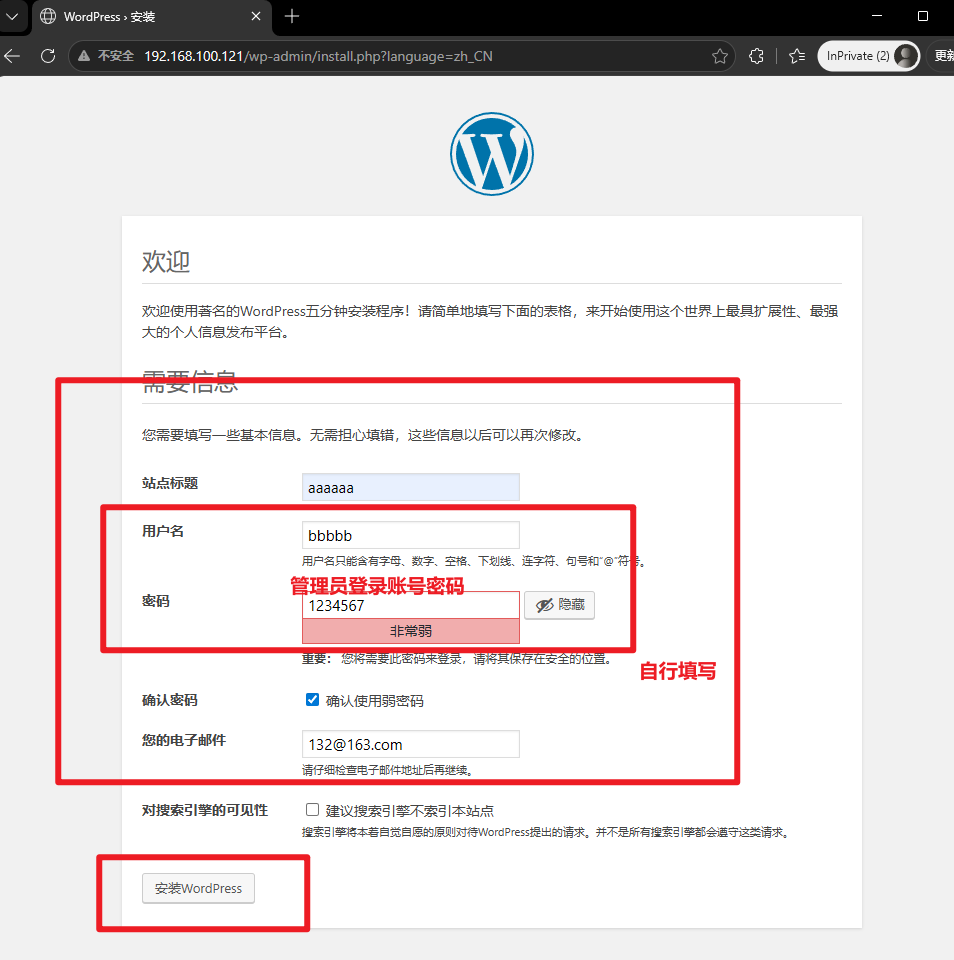The height and width of the screenshot is (960, 954).
Task: Click the 不安全 site security warning
Action: (106, 56)
